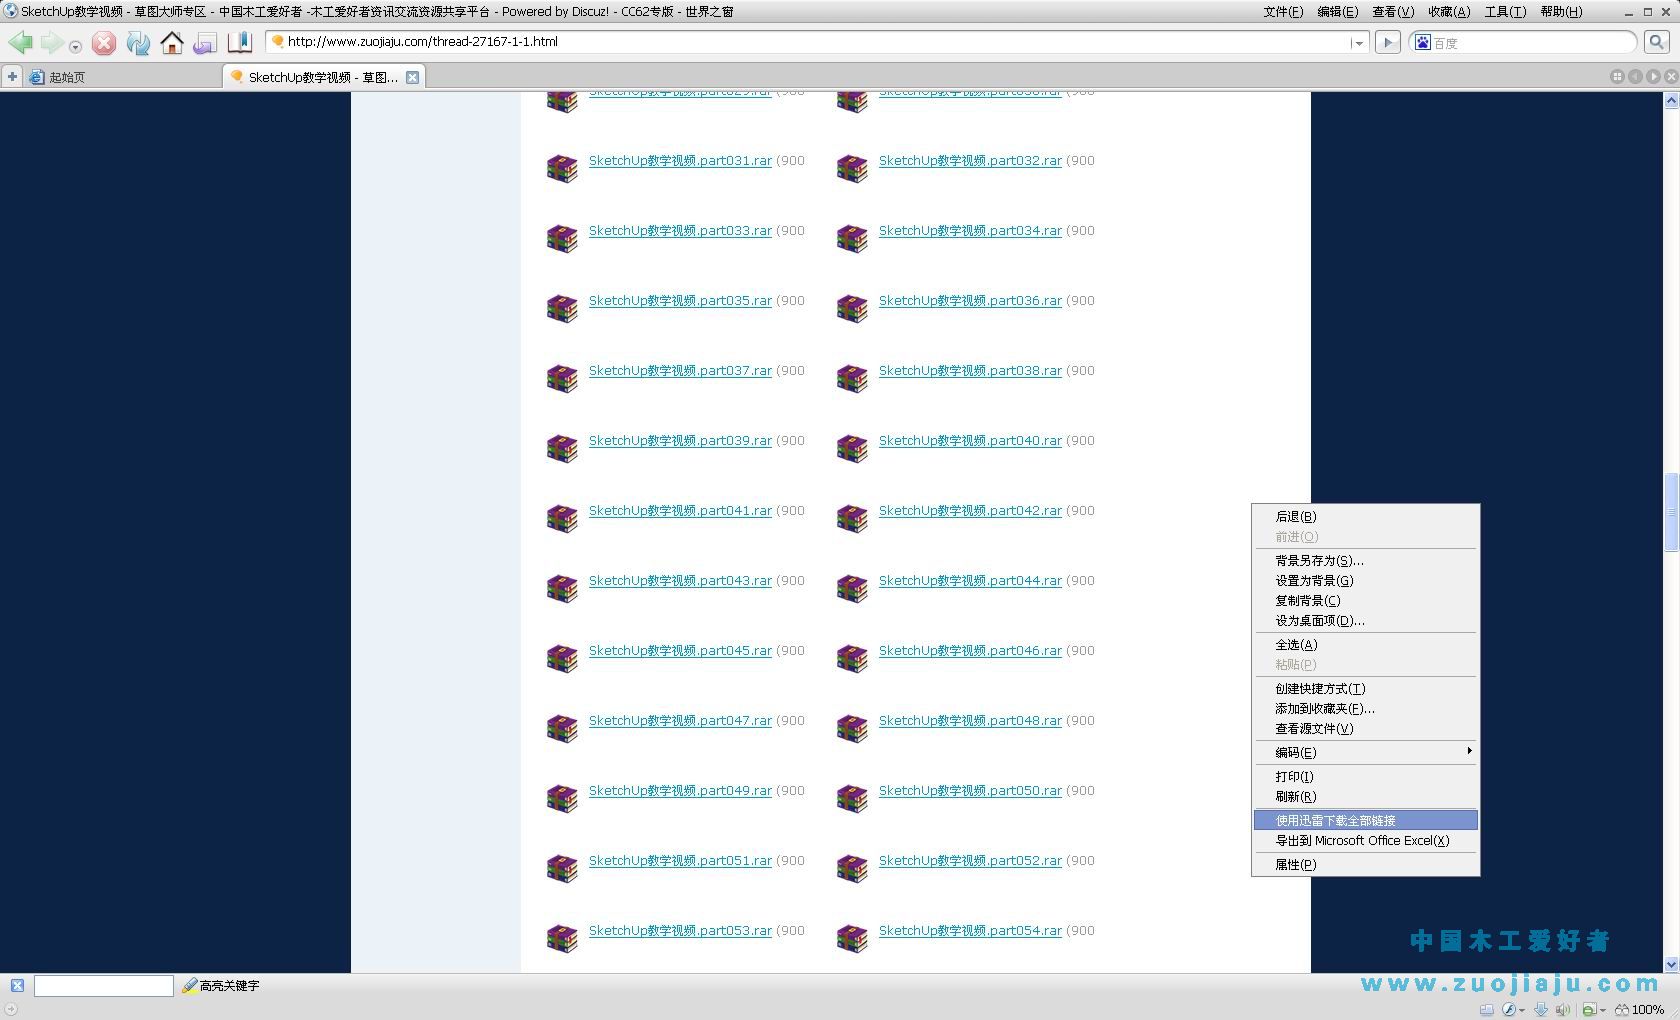Click the RAR icon beside part033.rar
1680x1020 pixels.
tap(562, 238)
